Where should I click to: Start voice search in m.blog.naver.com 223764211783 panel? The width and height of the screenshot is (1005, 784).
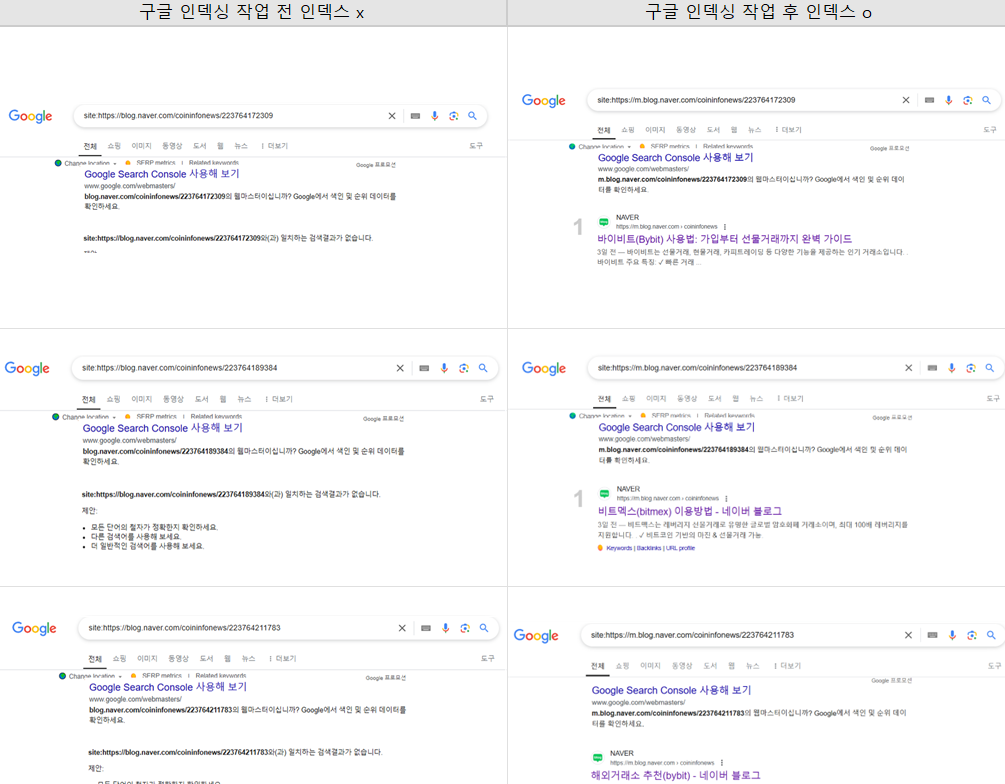coord(952,635)
